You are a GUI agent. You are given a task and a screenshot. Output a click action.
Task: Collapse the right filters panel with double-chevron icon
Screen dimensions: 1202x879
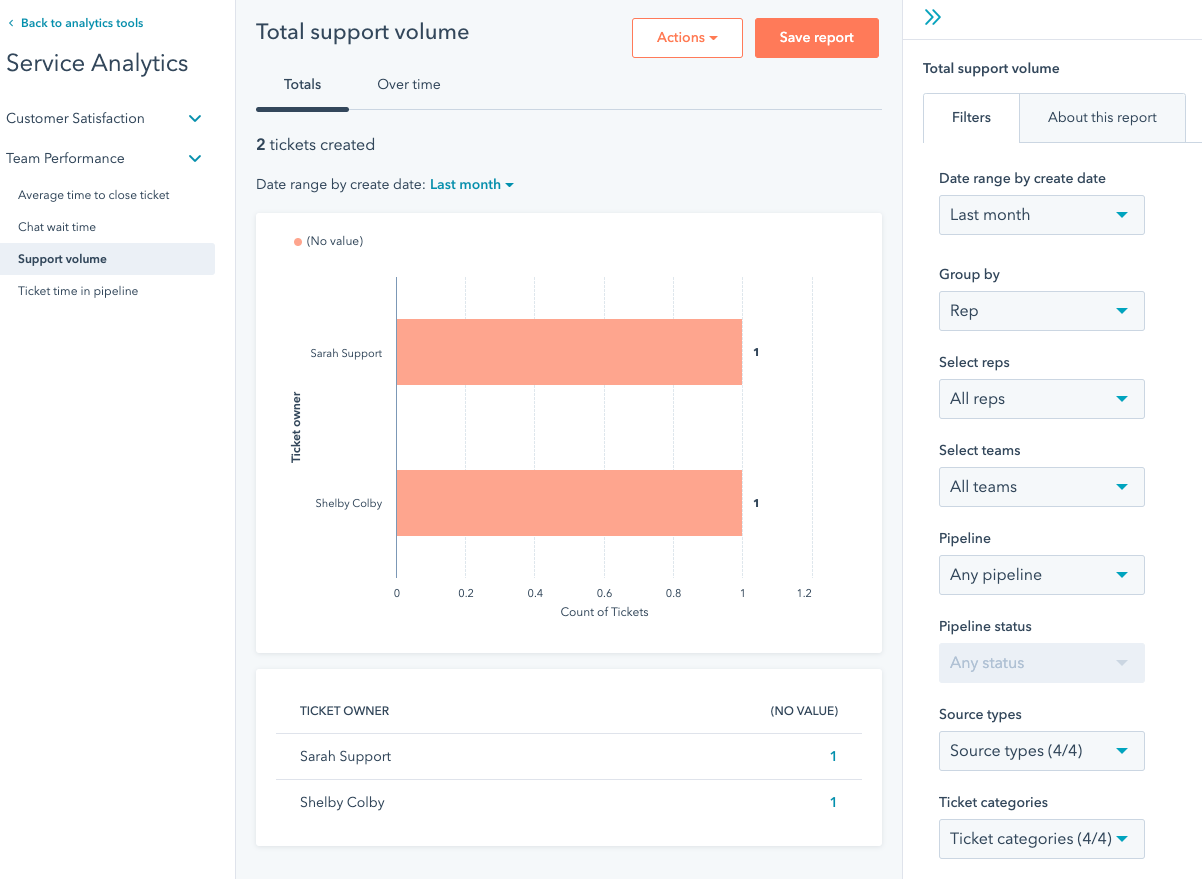[933, 17]
